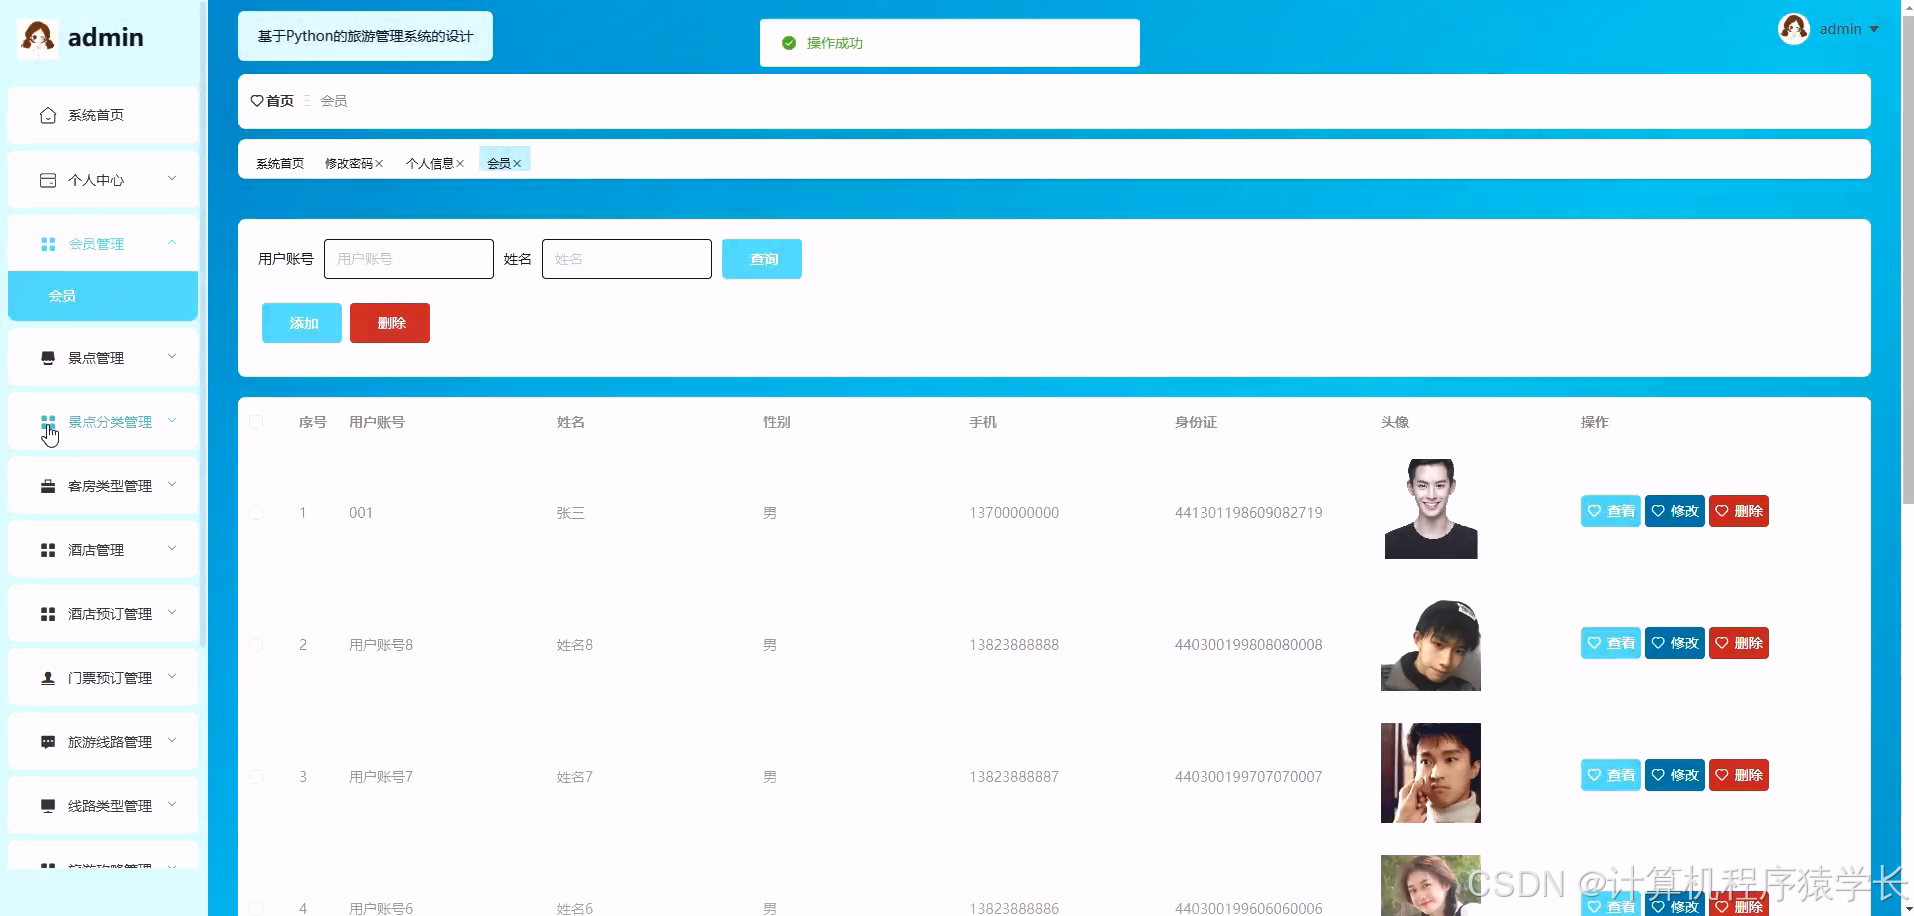Click the admin avatar in the sidebar header
The width and height of the screenshot is (1914, 916).
click(x=38, y=38)
